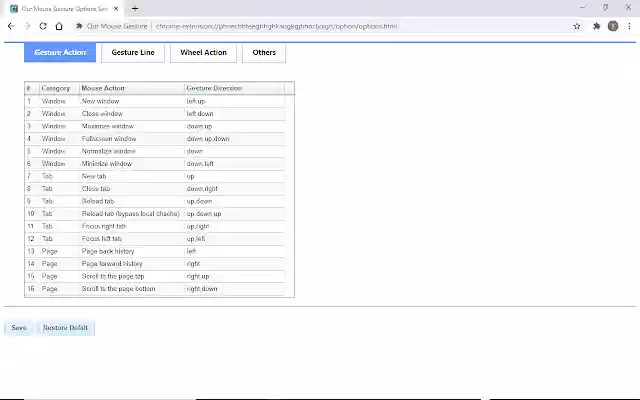Click the Category column header
640x400 pixels.
point(59,89)
